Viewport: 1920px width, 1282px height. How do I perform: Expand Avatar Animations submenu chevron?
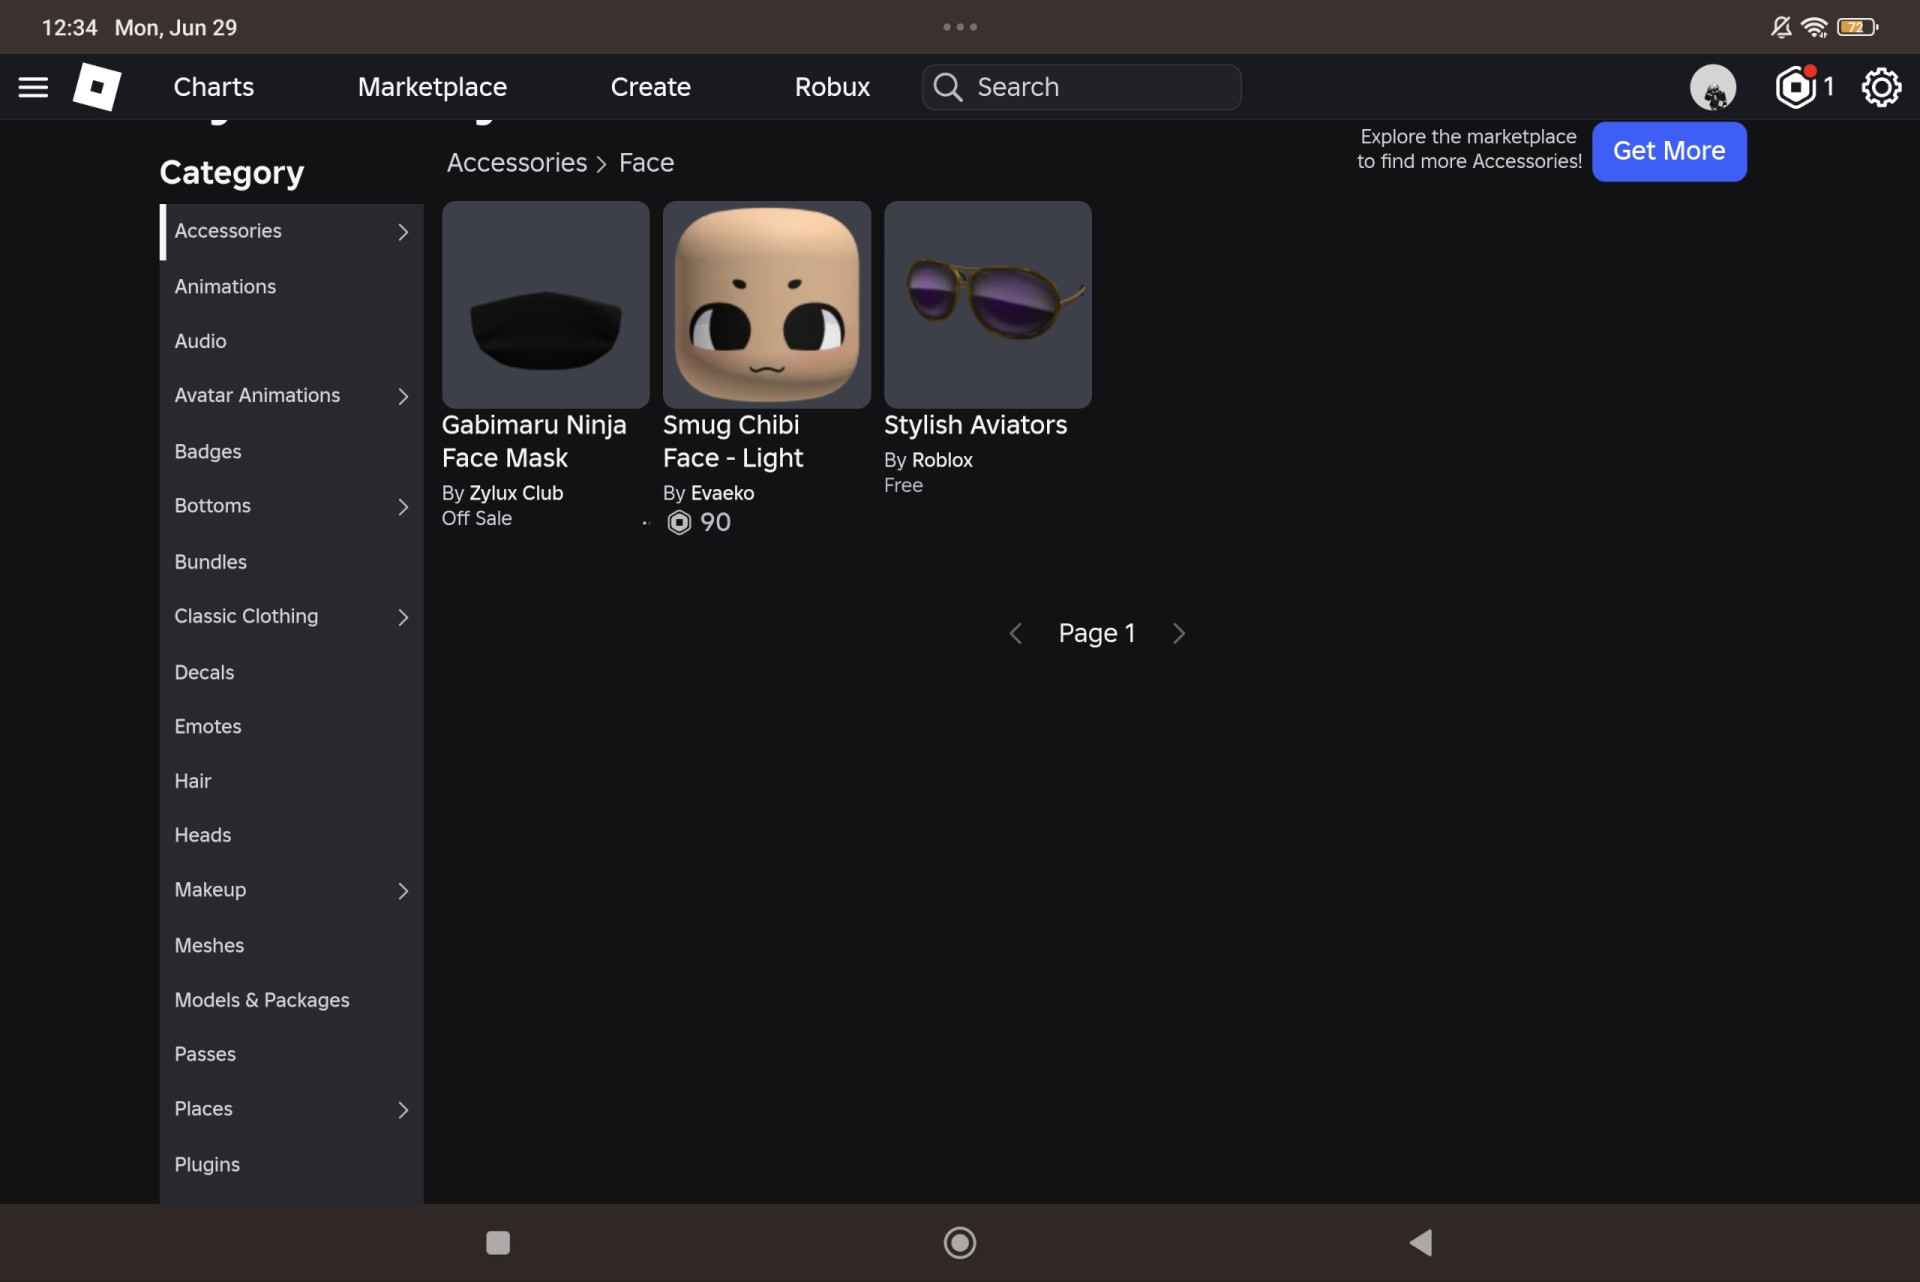403,396
